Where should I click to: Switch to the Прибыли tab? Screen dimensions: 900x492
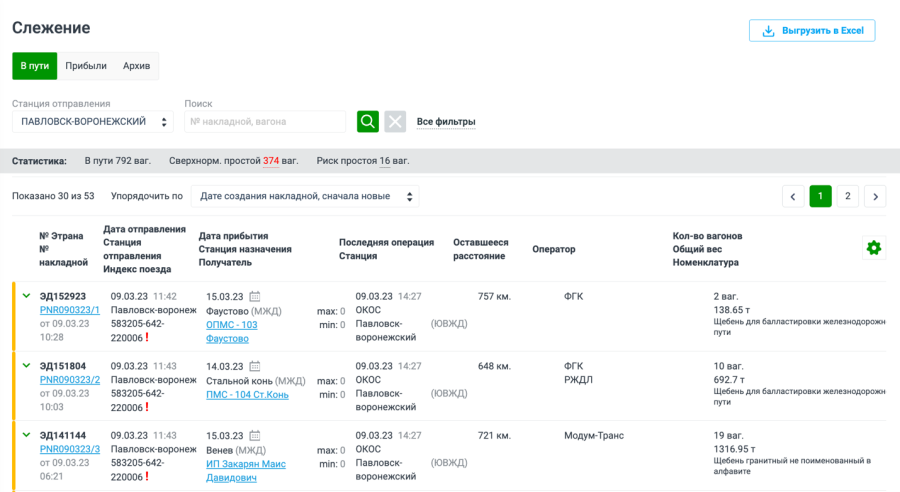[86, 66]
